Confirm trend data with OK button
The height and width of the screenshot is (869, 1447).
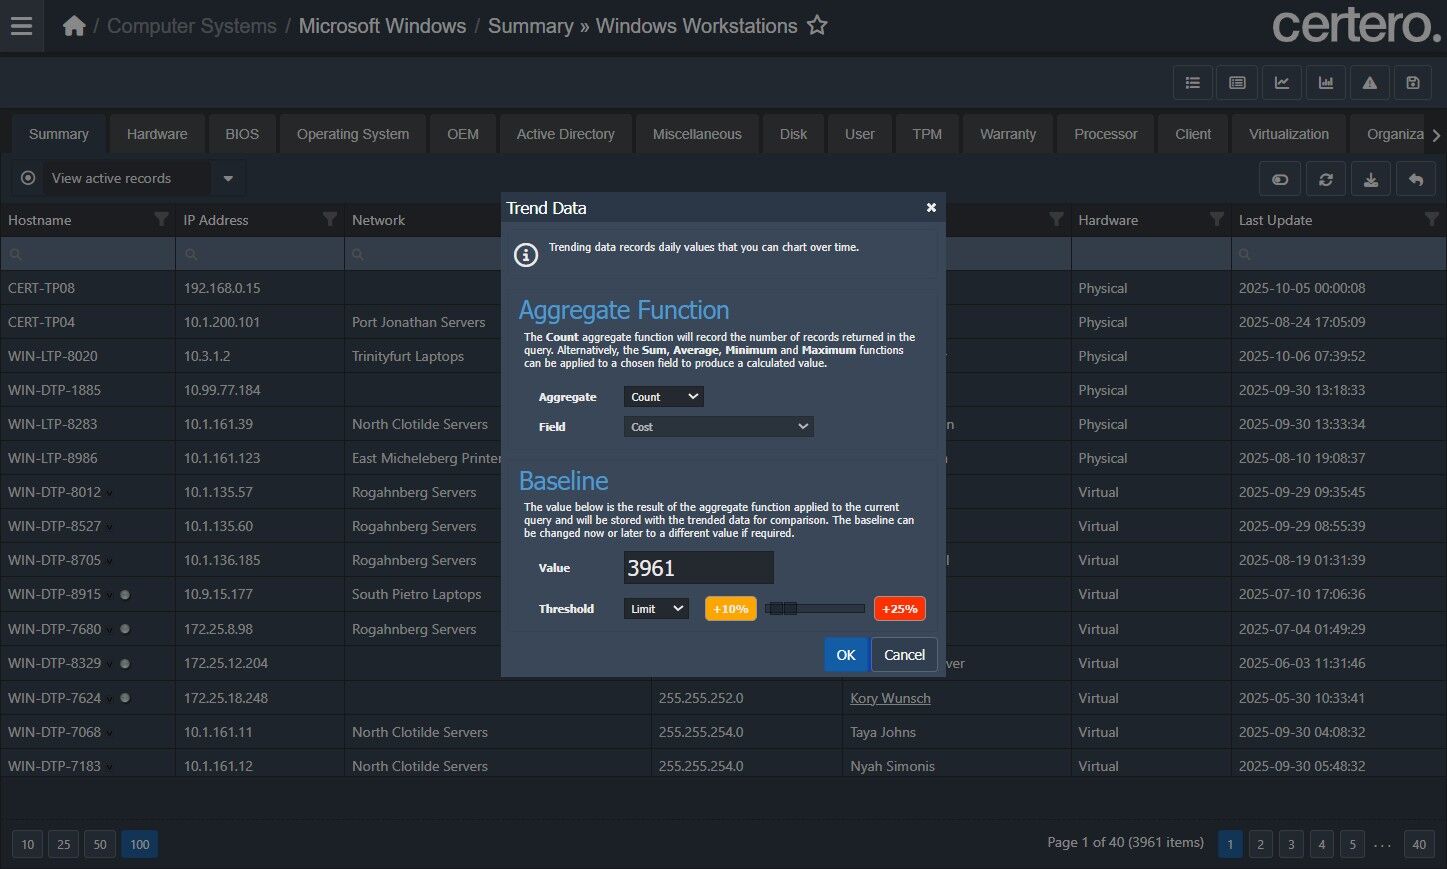[x=845, y=655]
